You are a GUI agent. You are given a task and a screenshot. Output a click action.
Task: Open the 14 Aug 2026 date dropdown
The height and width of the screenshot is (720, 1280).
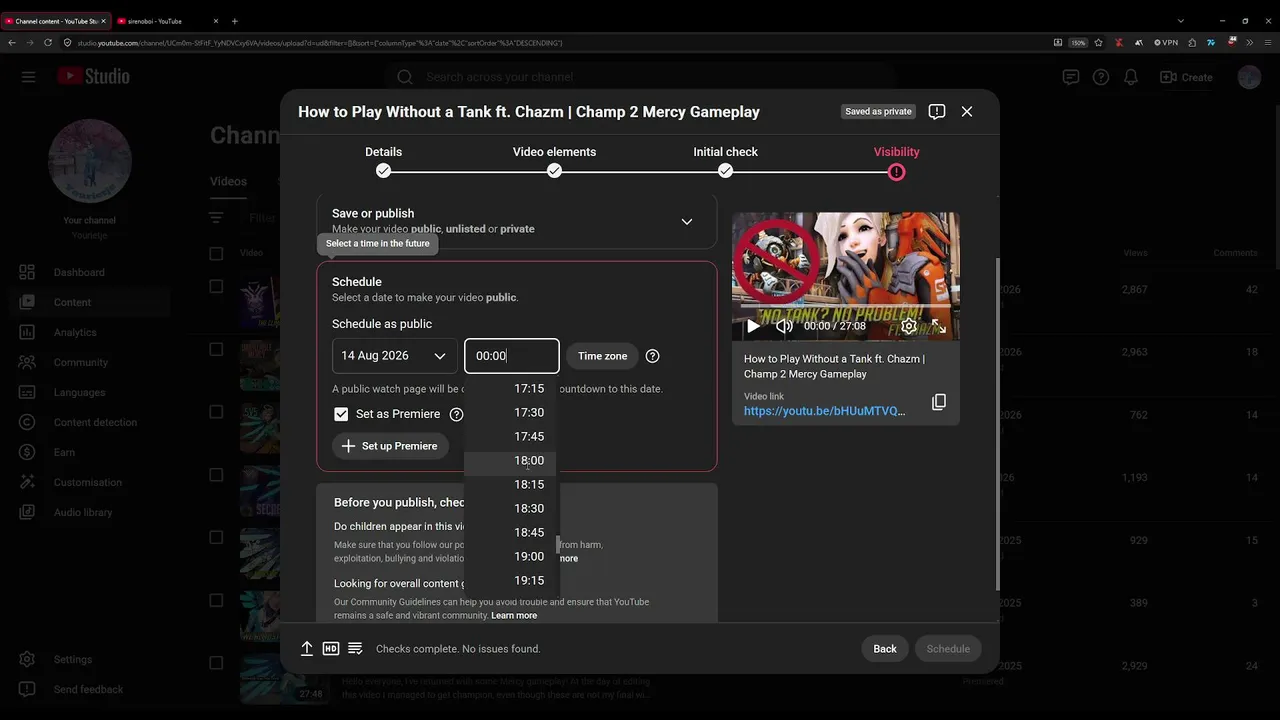point(395,356)
